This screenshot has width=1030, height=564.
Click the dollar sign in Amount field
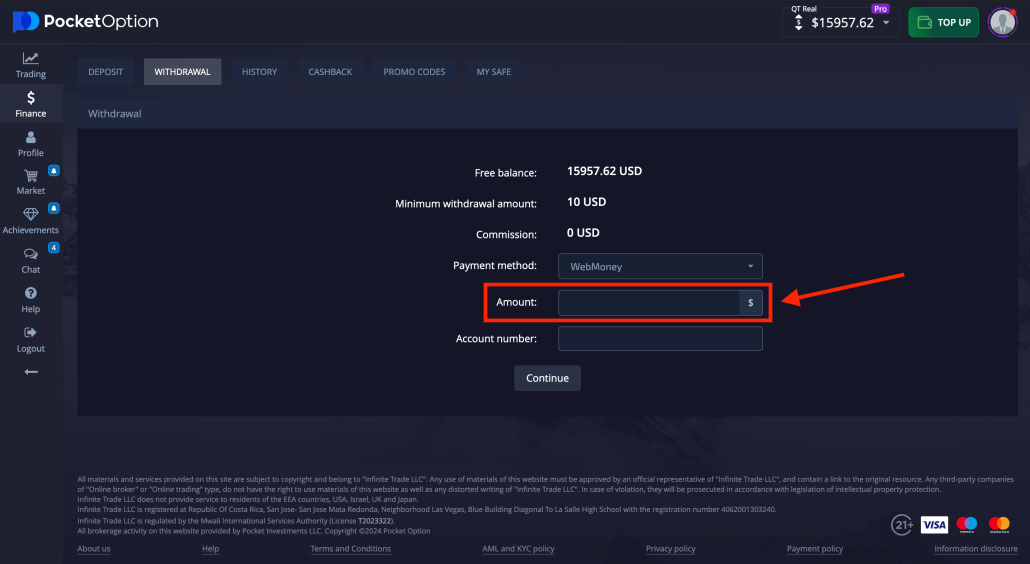[751, 303]
